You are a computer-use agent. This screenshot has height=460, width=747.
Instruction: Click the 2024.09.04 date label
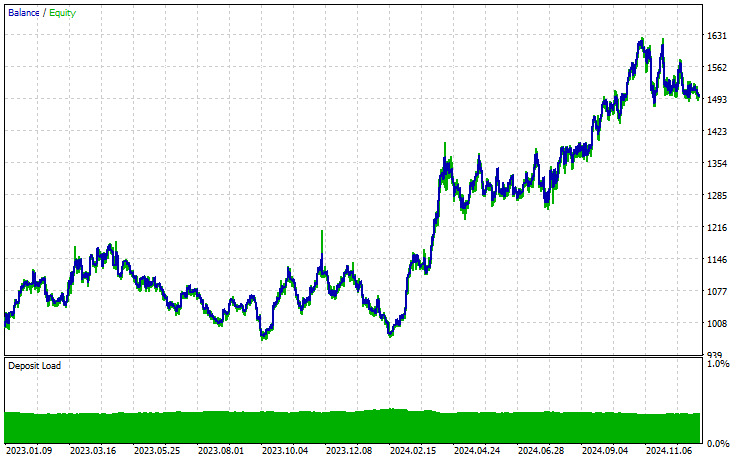pos(606,450)
